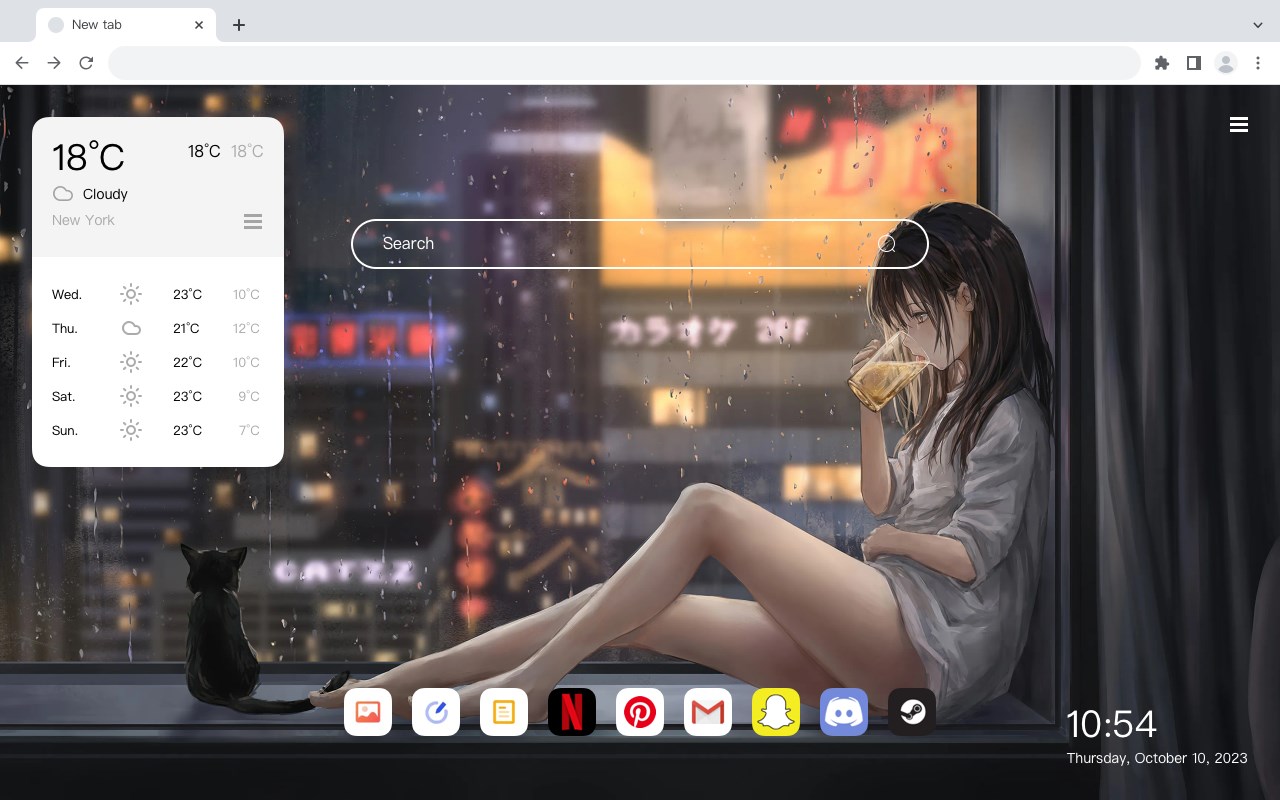The width and height of the screenshot is (1280, 800).
Task: Click the 10:54 clock display
Action: [1111, 724]
